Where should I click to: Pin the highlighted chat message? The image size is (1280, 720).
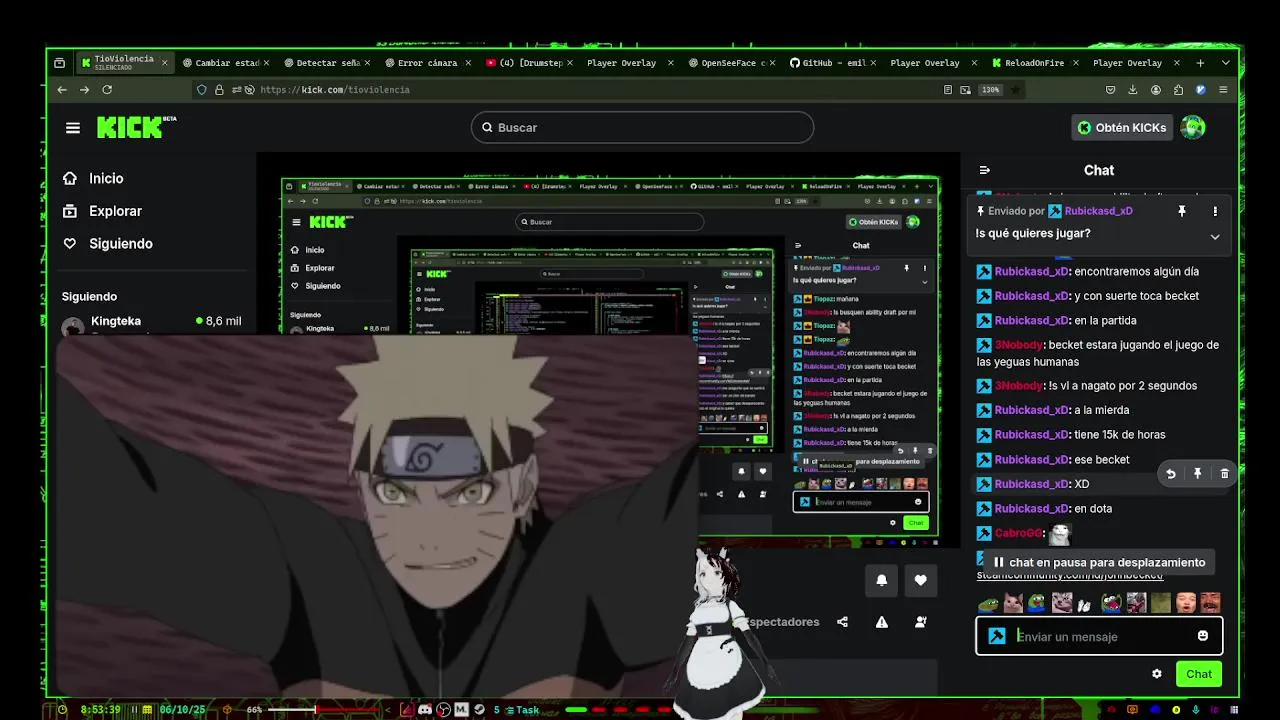(1197, 474)
